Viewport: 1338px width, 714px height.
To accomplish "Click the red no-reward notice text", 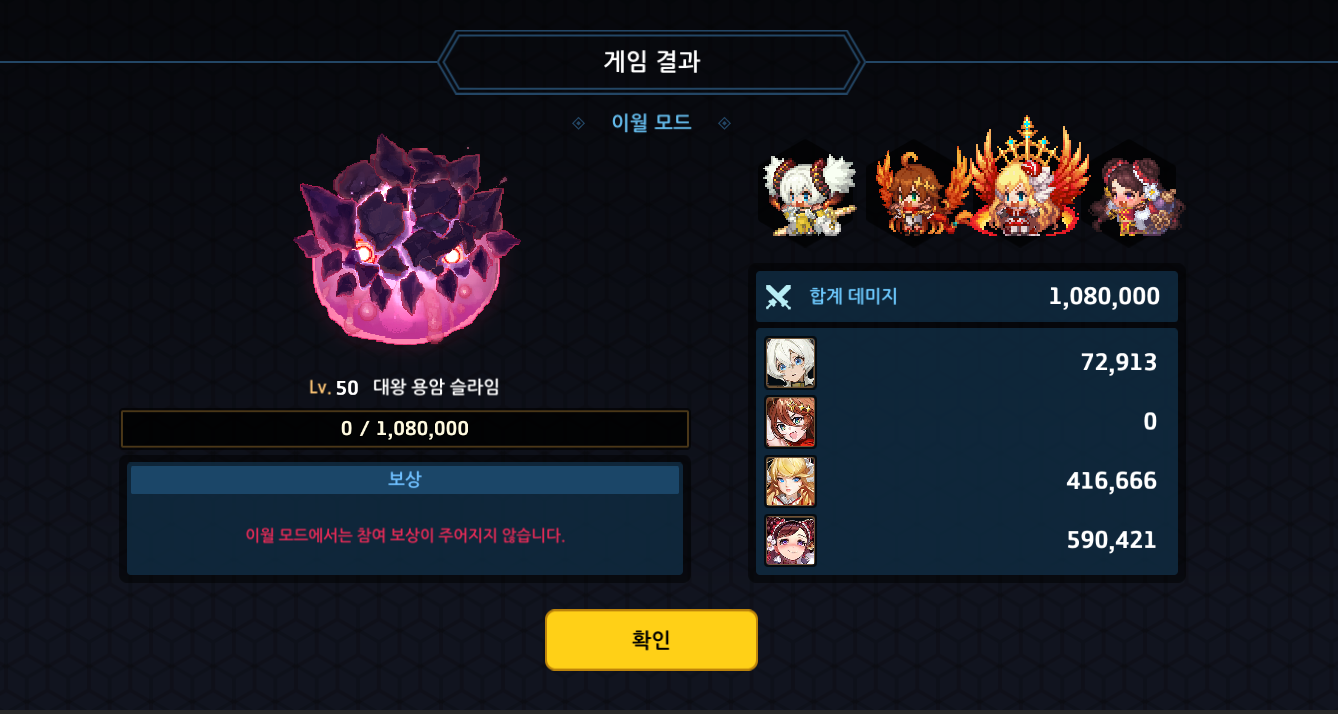I will point(405,535).
